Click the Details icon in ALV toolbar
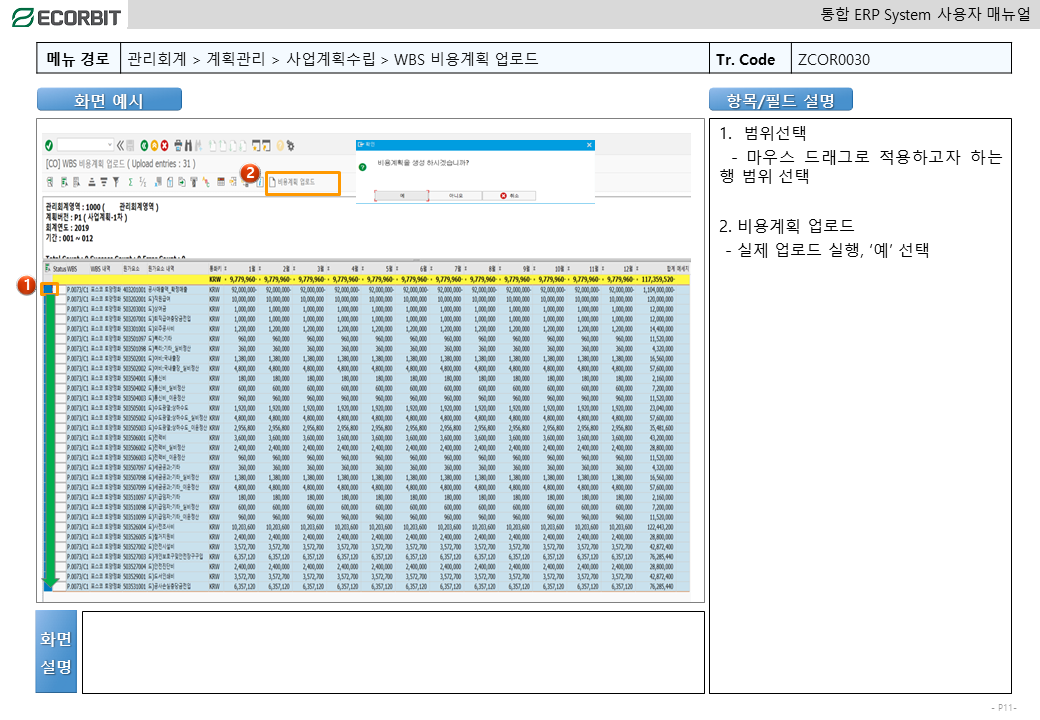 tap(50, 182)
